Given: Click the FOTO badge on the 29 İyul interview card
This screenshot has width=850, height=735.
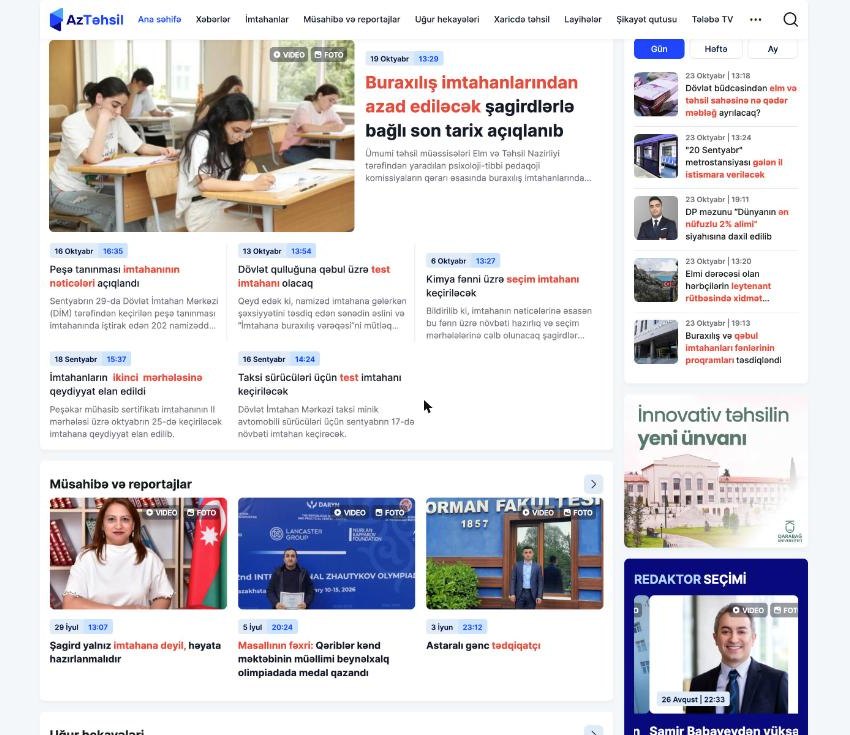Looking at the screenshot, I should click(x=201, y=512).
